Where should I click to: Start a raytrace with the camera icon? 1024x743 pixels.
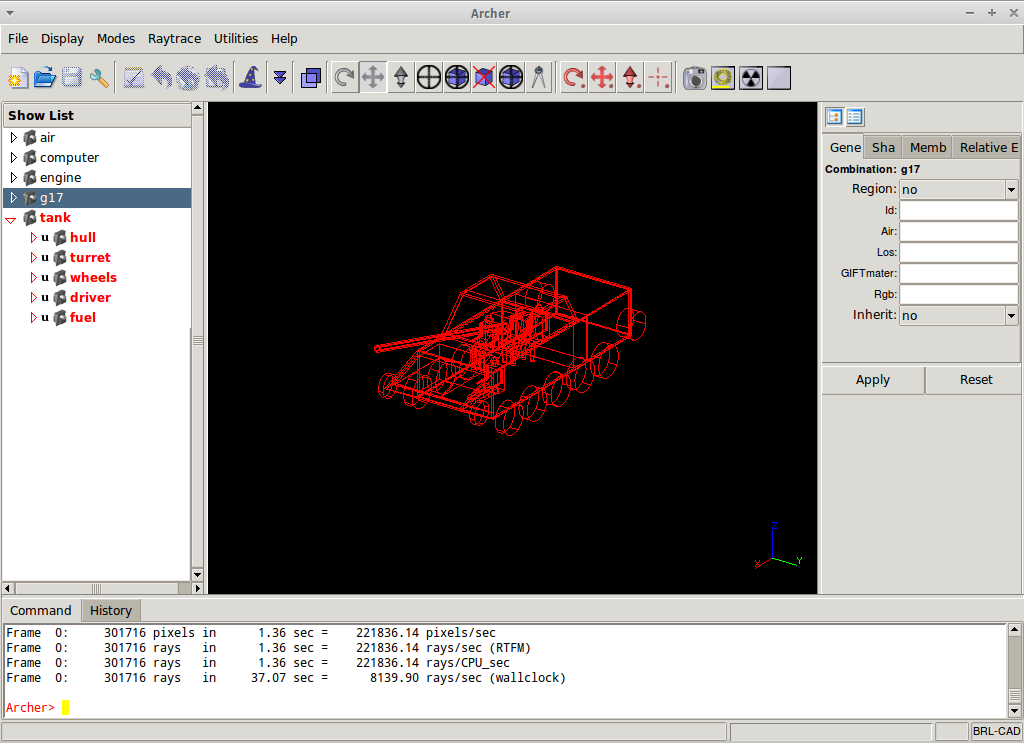coord(695,76)
